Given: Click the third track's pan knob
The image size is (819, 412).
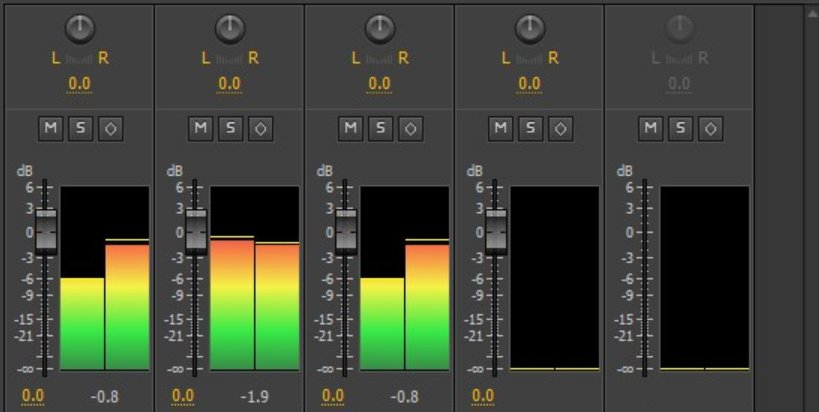Looking at the screenshot, I should pos(380,28).
